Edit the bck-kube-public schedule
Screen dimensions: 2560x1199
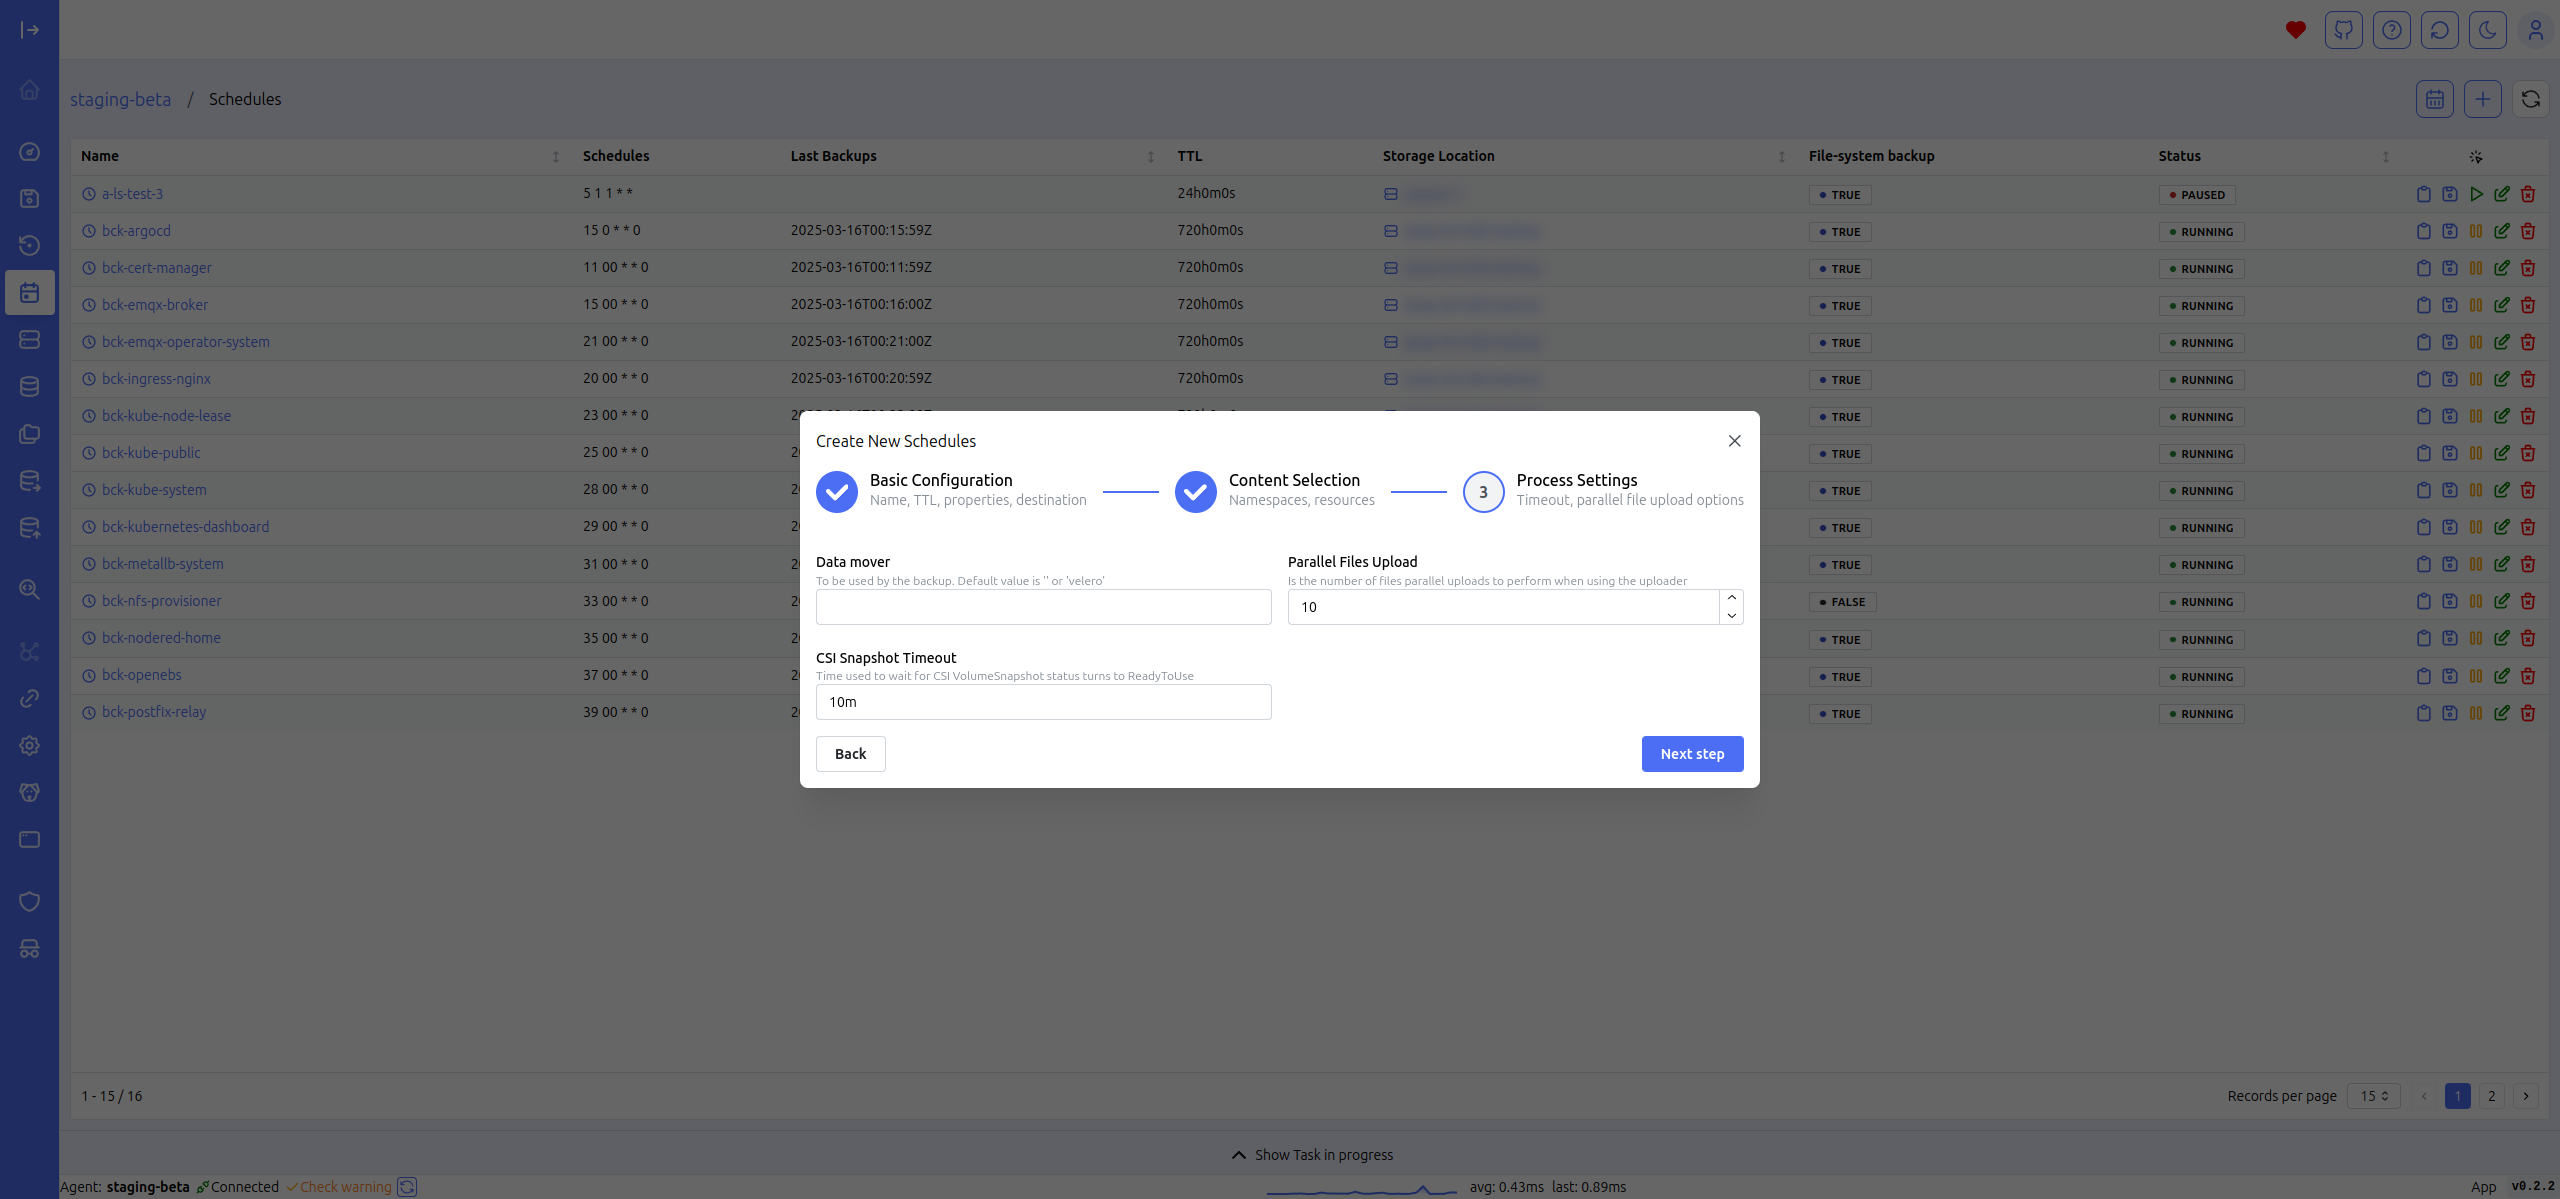2502,453
